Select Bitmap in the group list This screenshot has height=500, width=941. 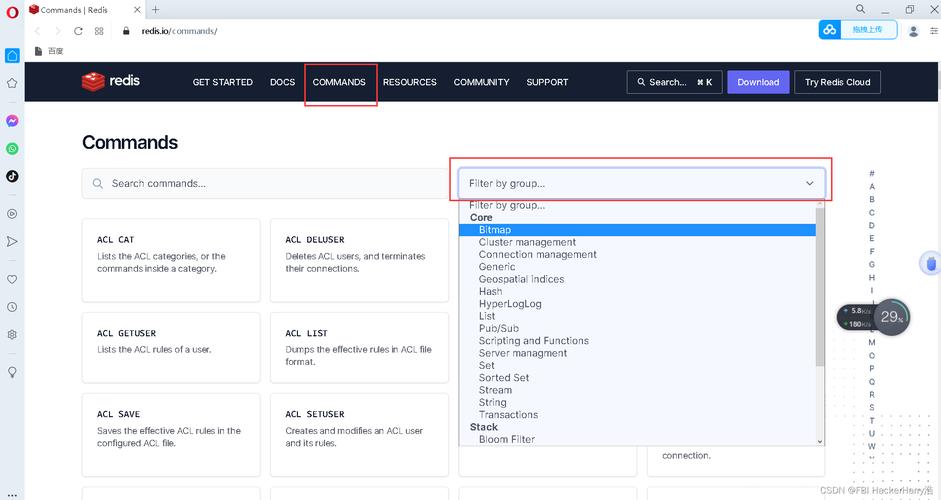637,230
